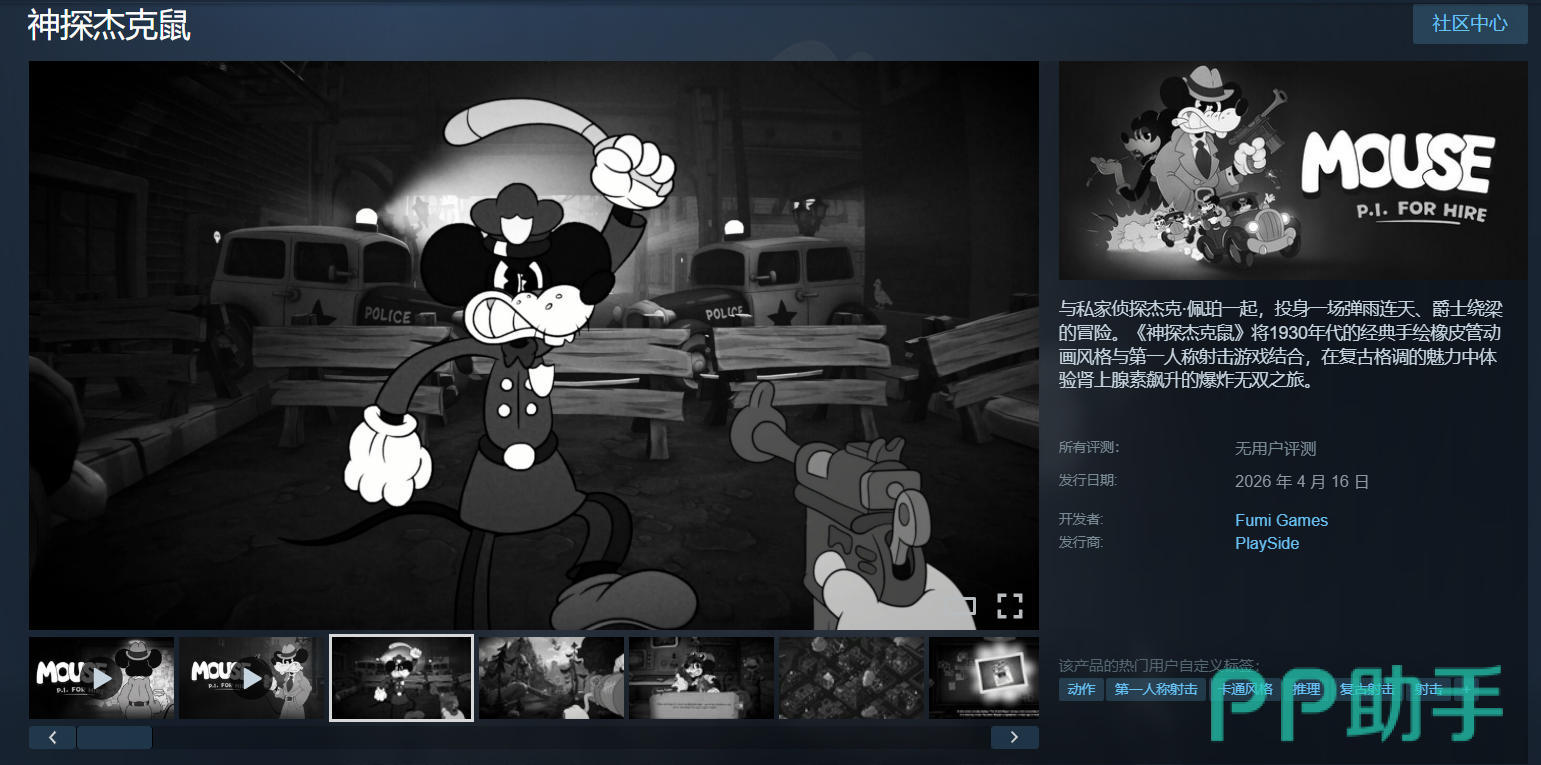Click the Mouse P.I. For Hire header image

[x=1293, y=171]
